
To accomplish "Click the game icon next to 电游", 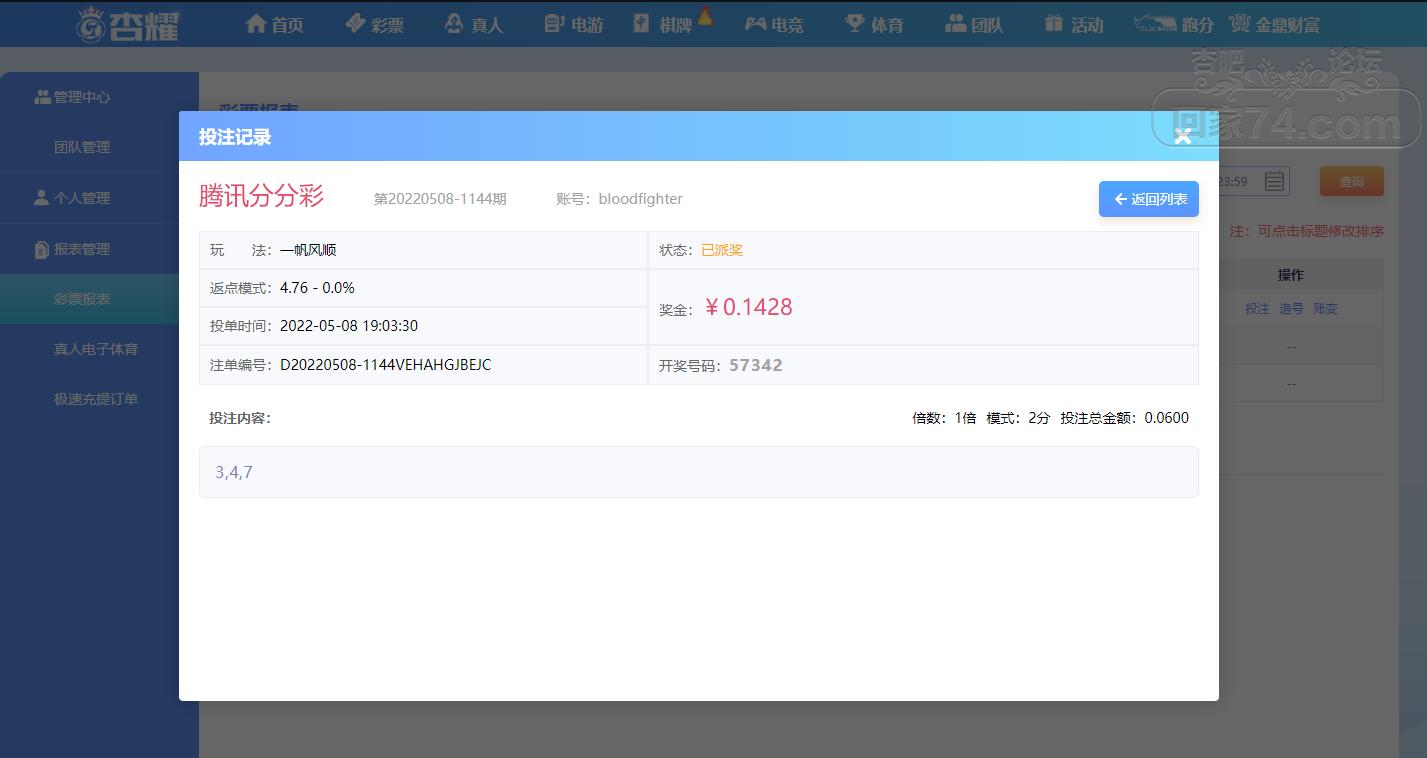I will coord(554,23).
